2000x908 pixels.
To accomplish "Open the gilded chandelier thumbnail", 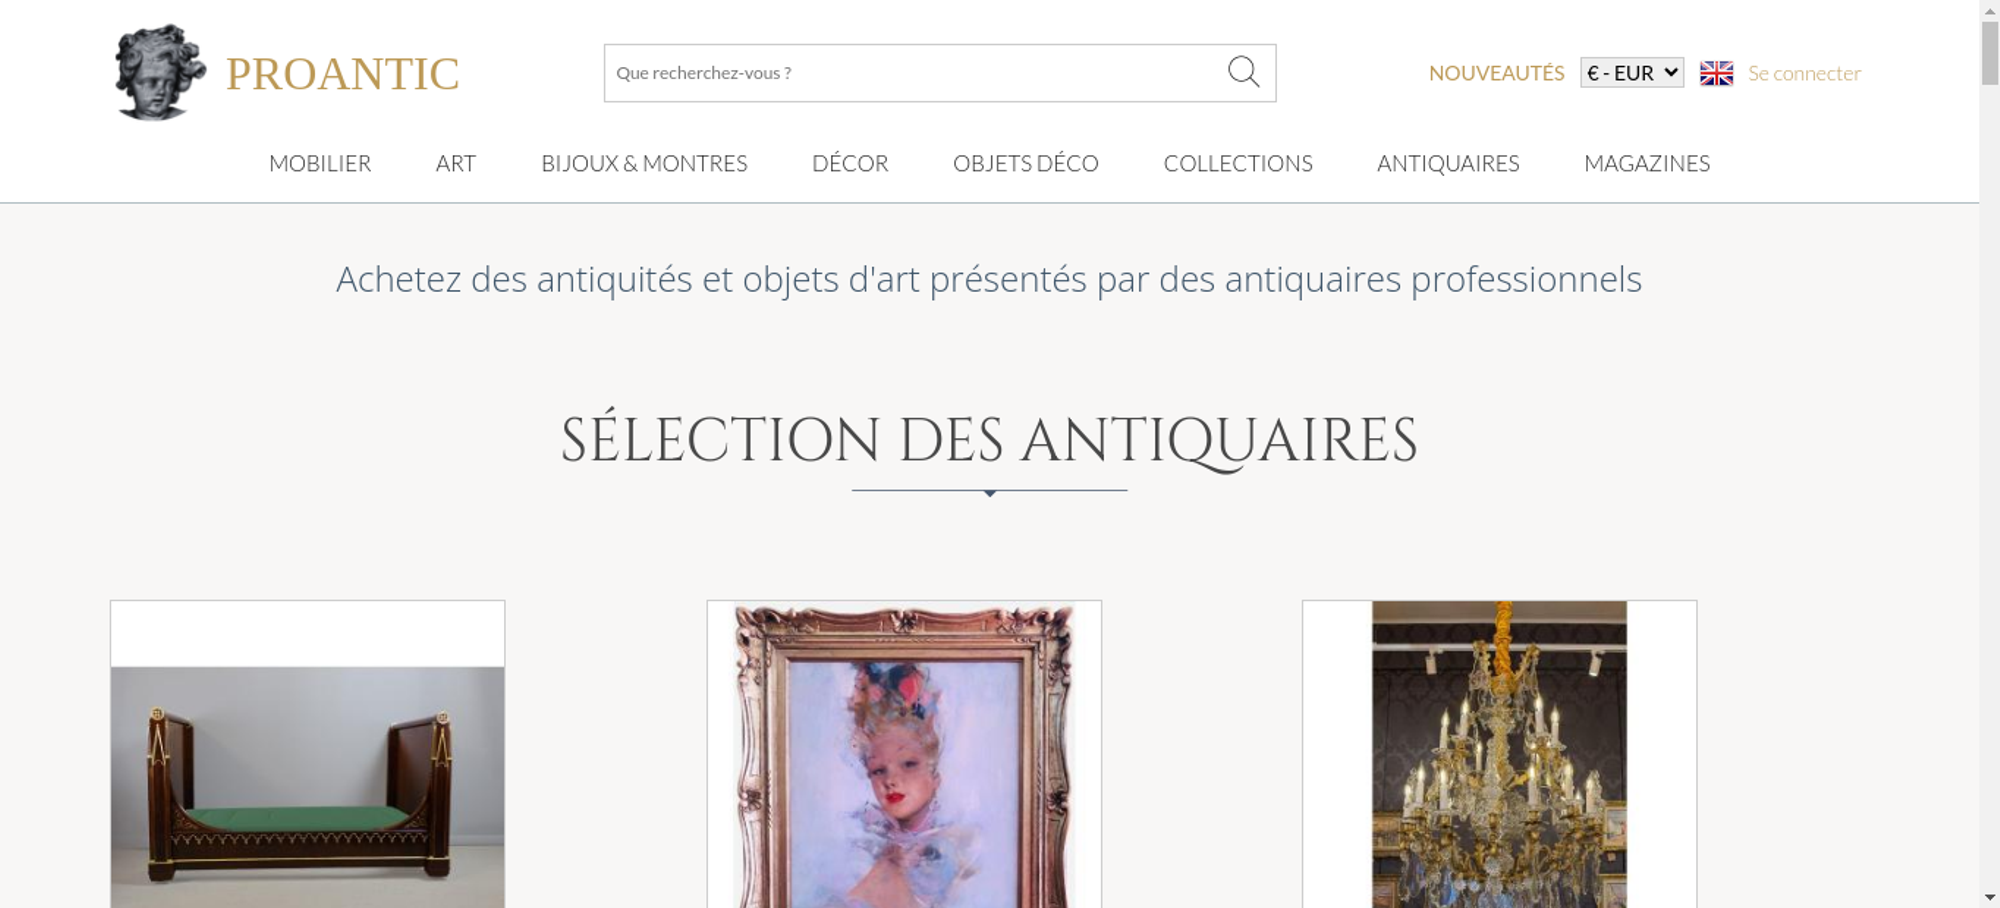I will click(x=1499, y=754).
